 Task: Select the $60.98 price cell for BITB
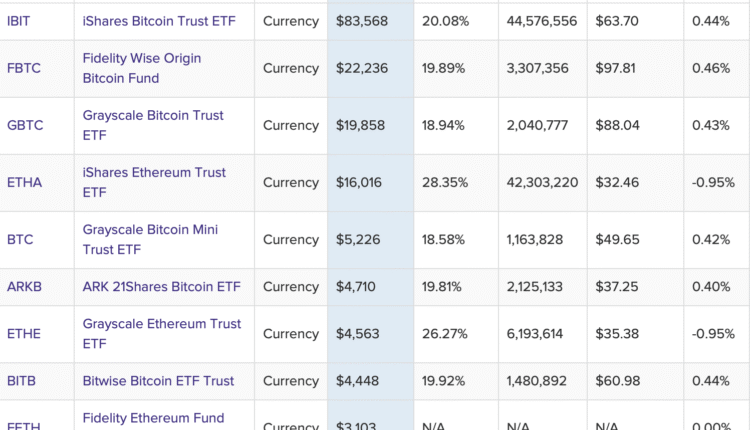(x=618, y=381)
